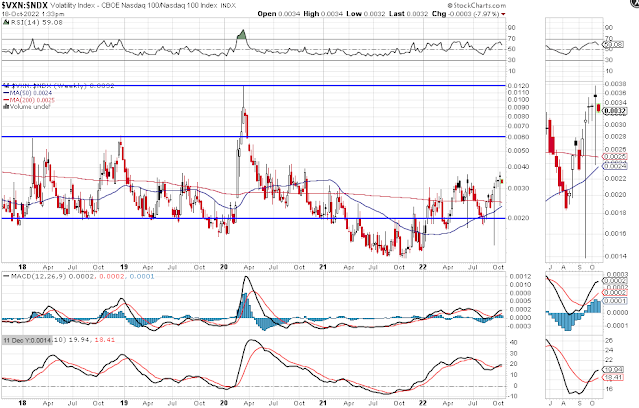The image size is (639, 408).
Task: Click the 0.0090 price axis label
Action: (x=518, y=108)
